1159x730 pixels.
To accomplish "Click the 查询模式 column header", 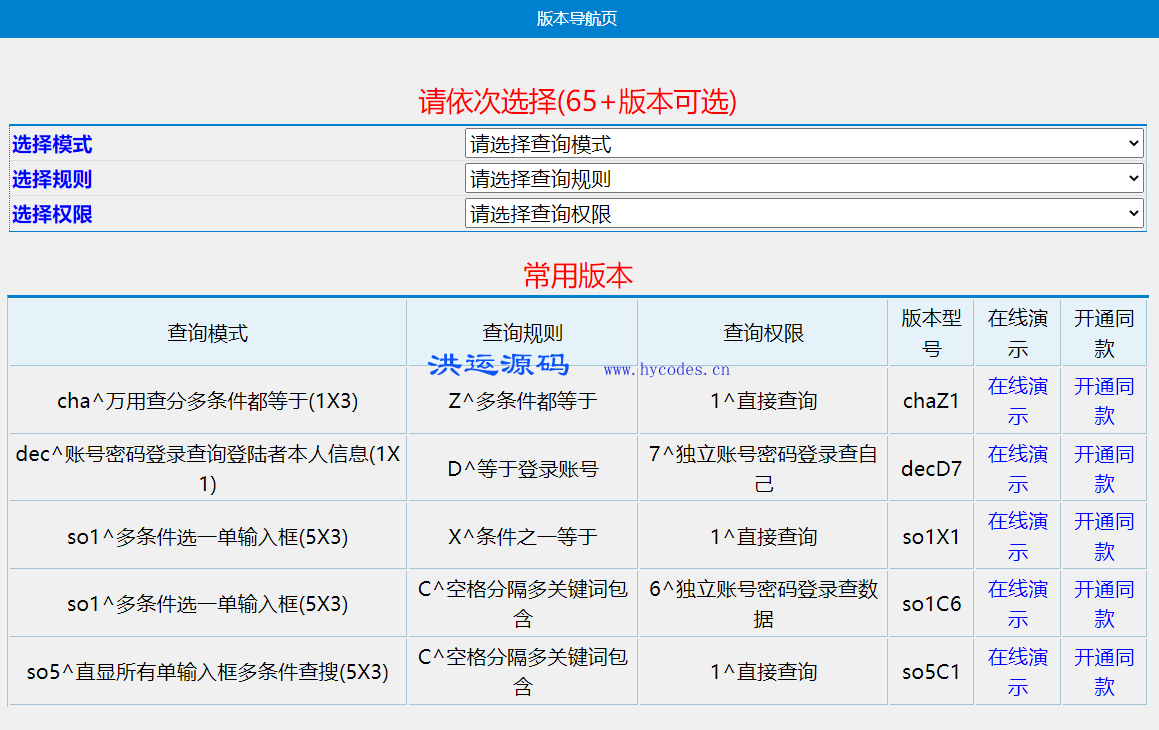I will point(208,332).
